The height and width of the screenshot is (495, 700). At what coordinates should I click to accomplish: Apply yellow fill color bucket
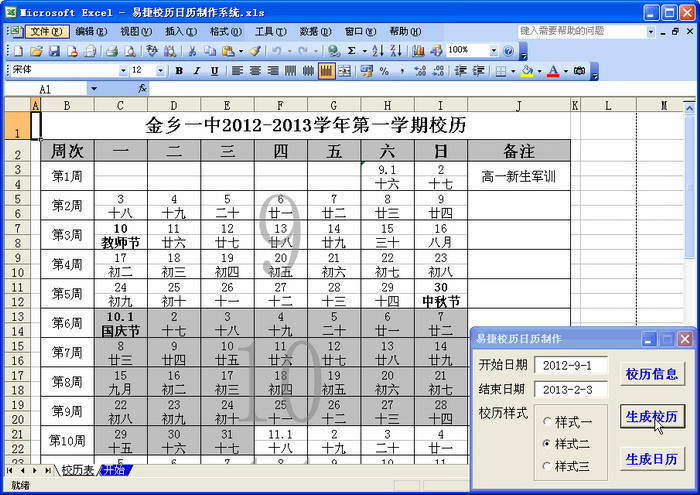point(528,71)
